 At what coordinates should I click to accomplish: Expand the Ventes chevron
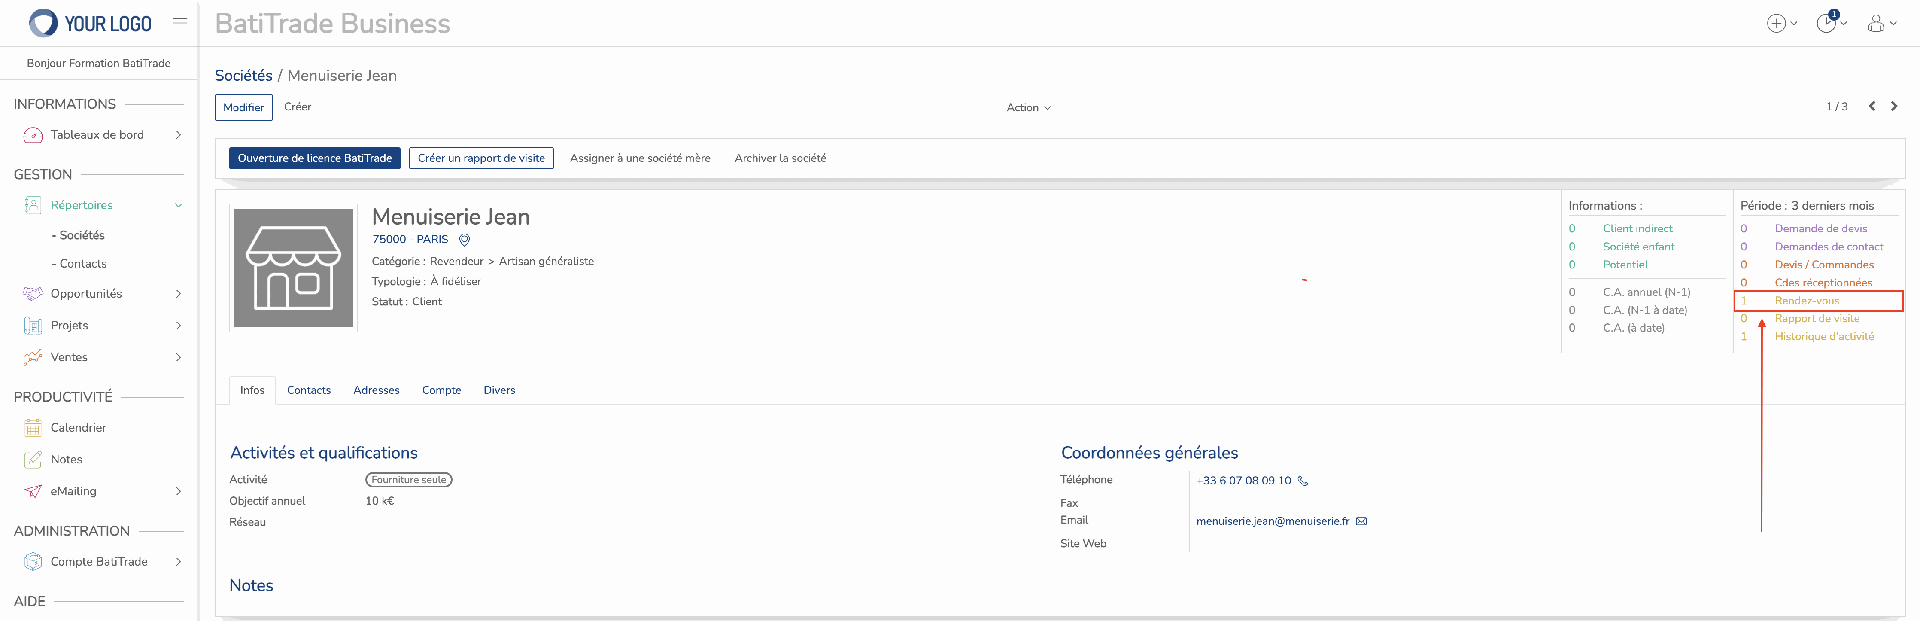coord(178,357)
